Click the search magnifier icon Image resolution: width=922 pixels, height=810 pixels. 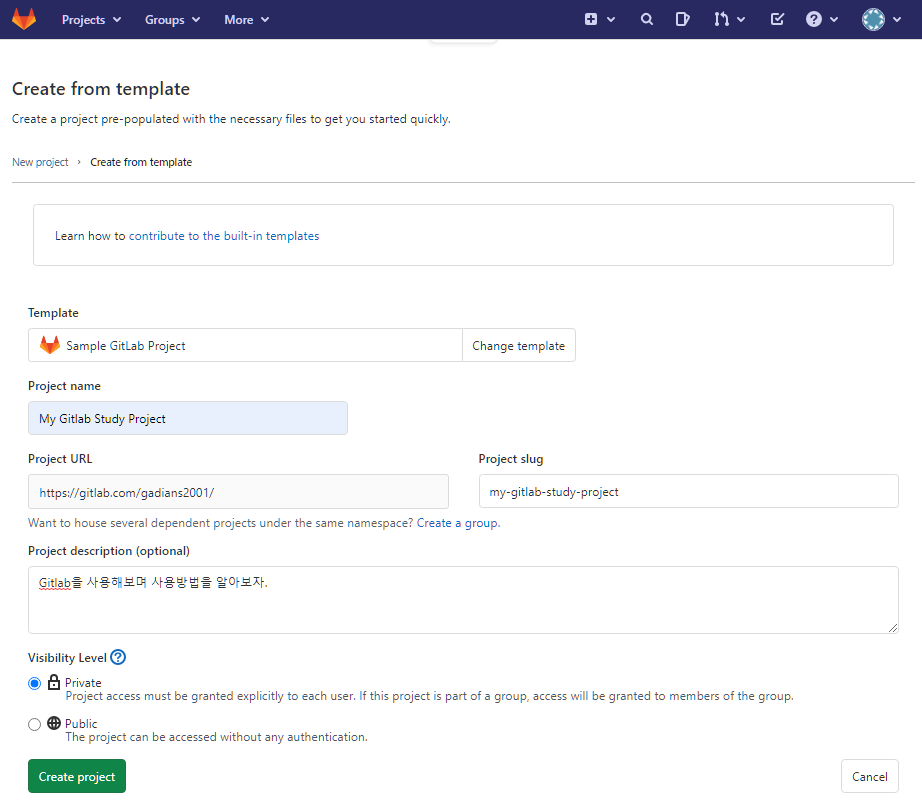point(646,19)
